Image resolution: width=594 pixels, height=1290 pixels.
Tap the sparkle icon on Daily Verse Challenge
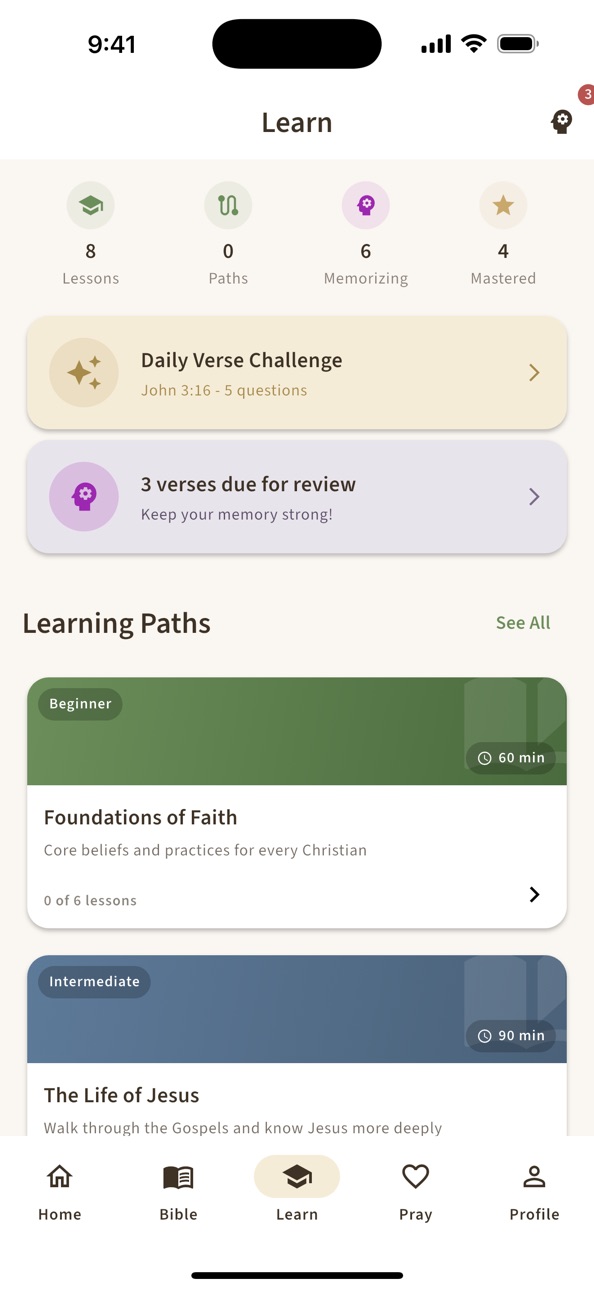[84, 373]
